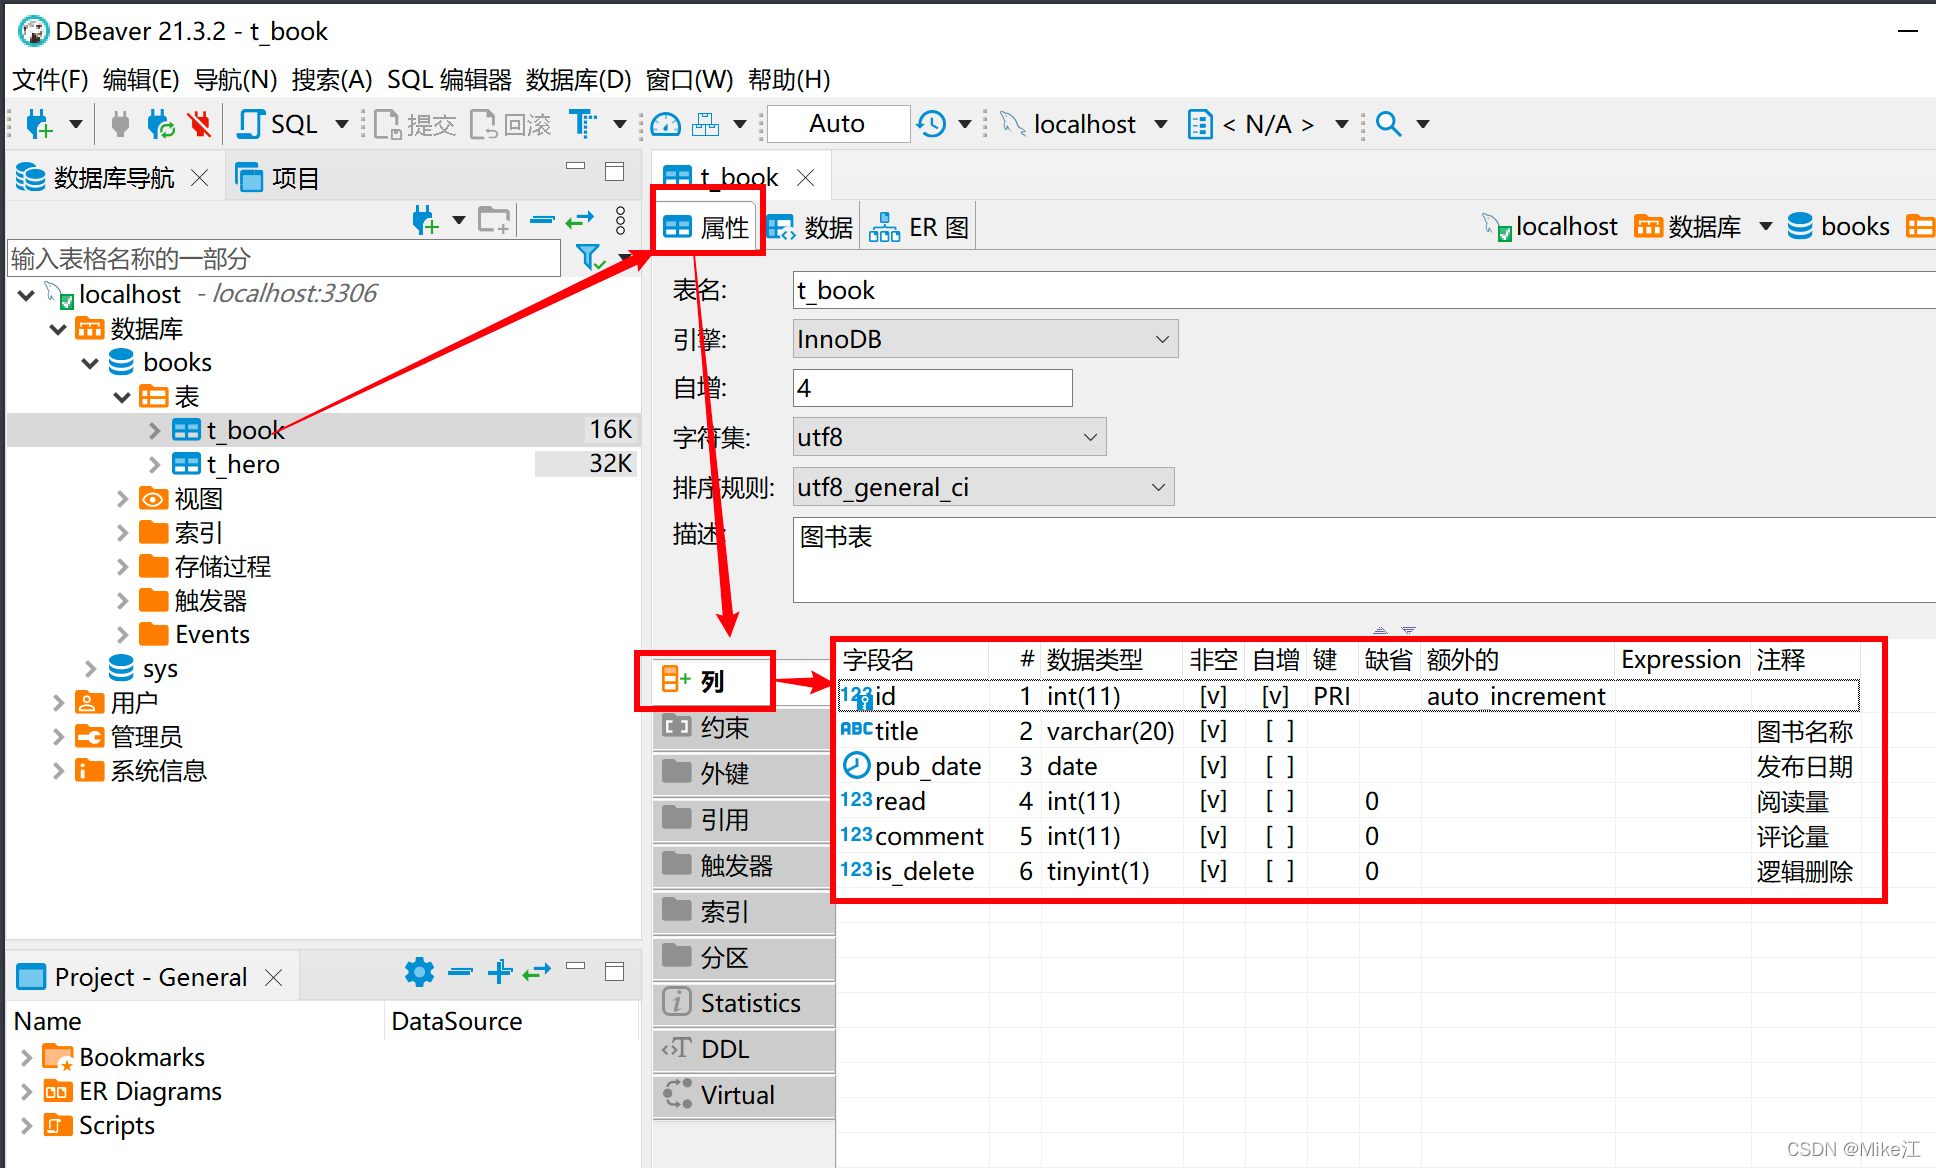Click the transaction mode T icon
The height and width of the screenshot is (1168, 1936).
(x=583, y=124)
